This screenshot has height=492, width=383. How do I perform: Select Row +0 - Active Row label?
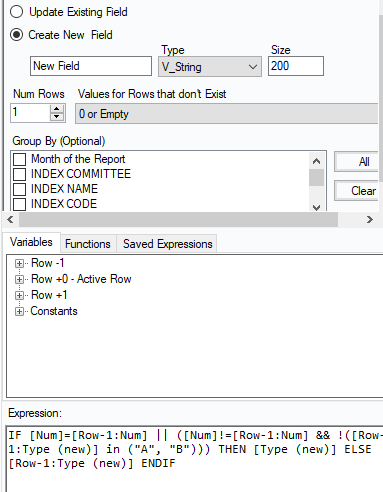tap(81, 279)
